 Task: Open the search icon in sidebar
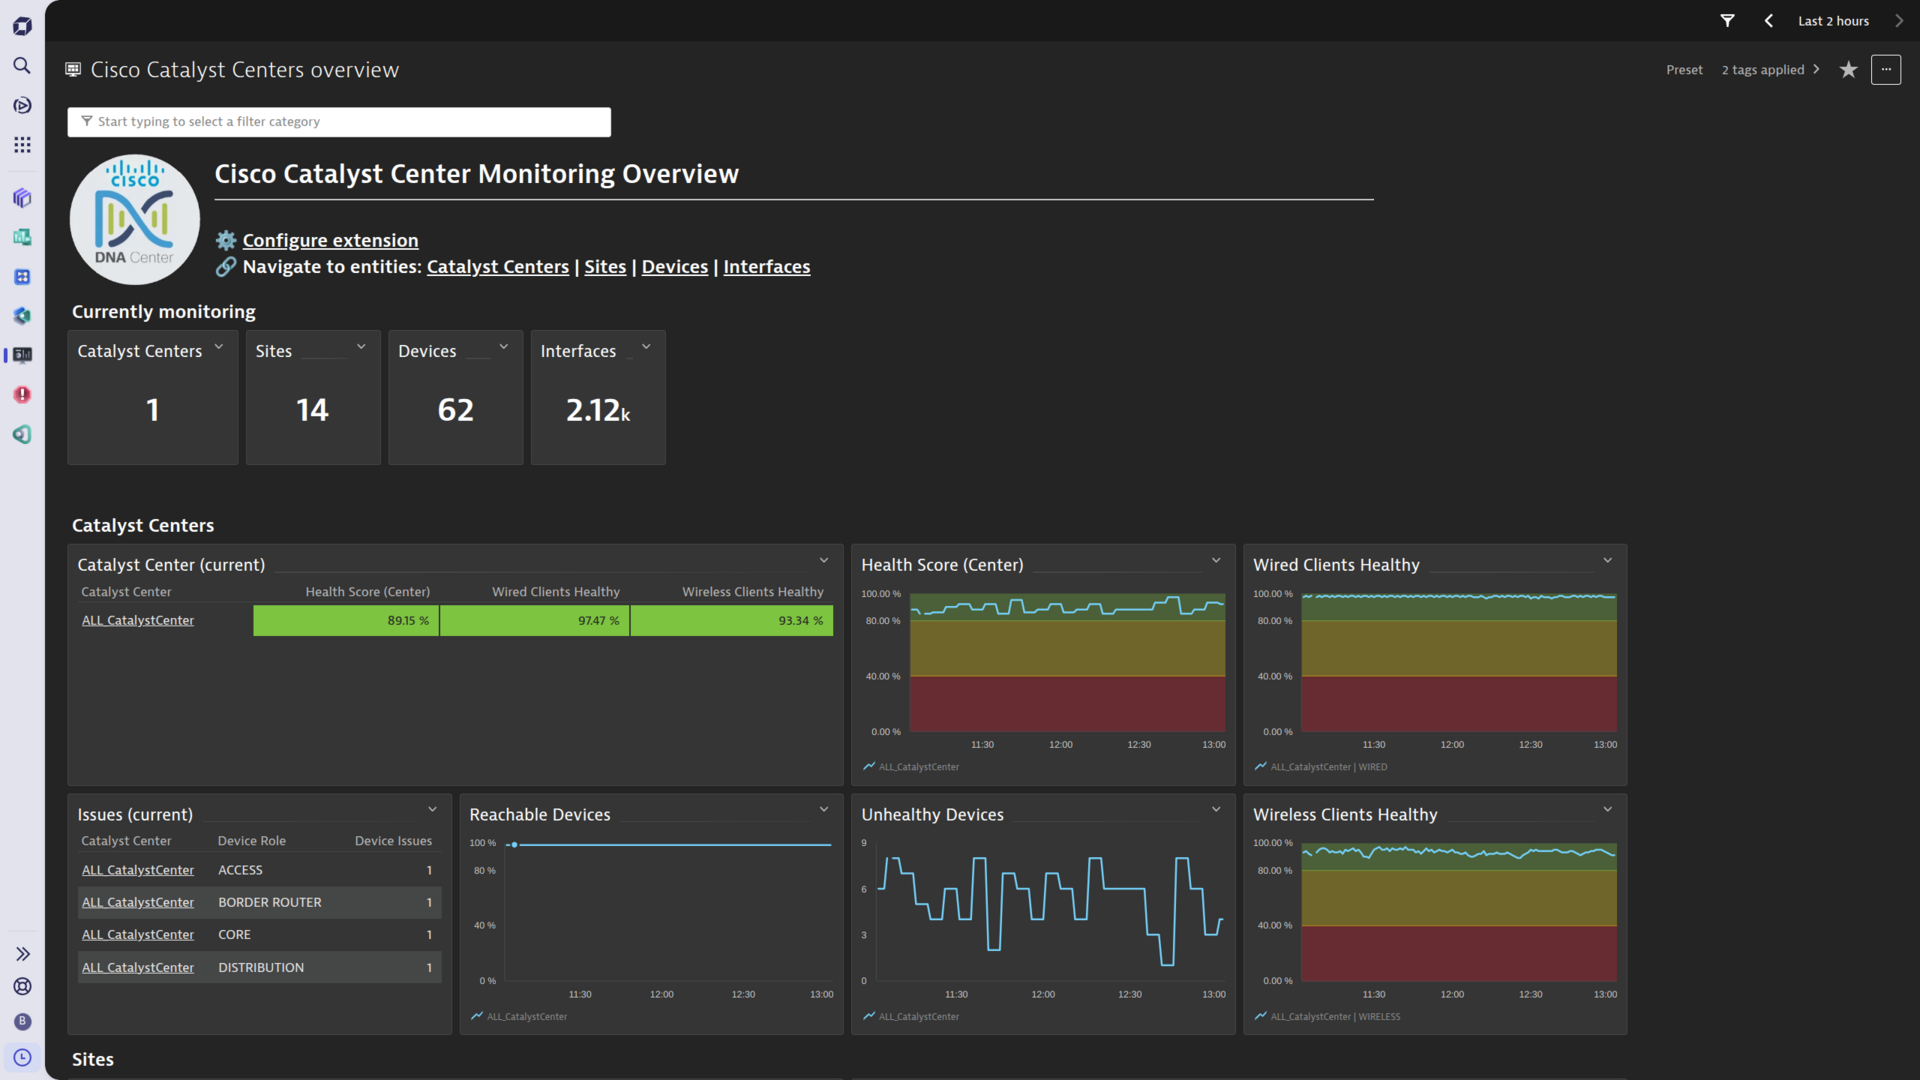(22, 66)
